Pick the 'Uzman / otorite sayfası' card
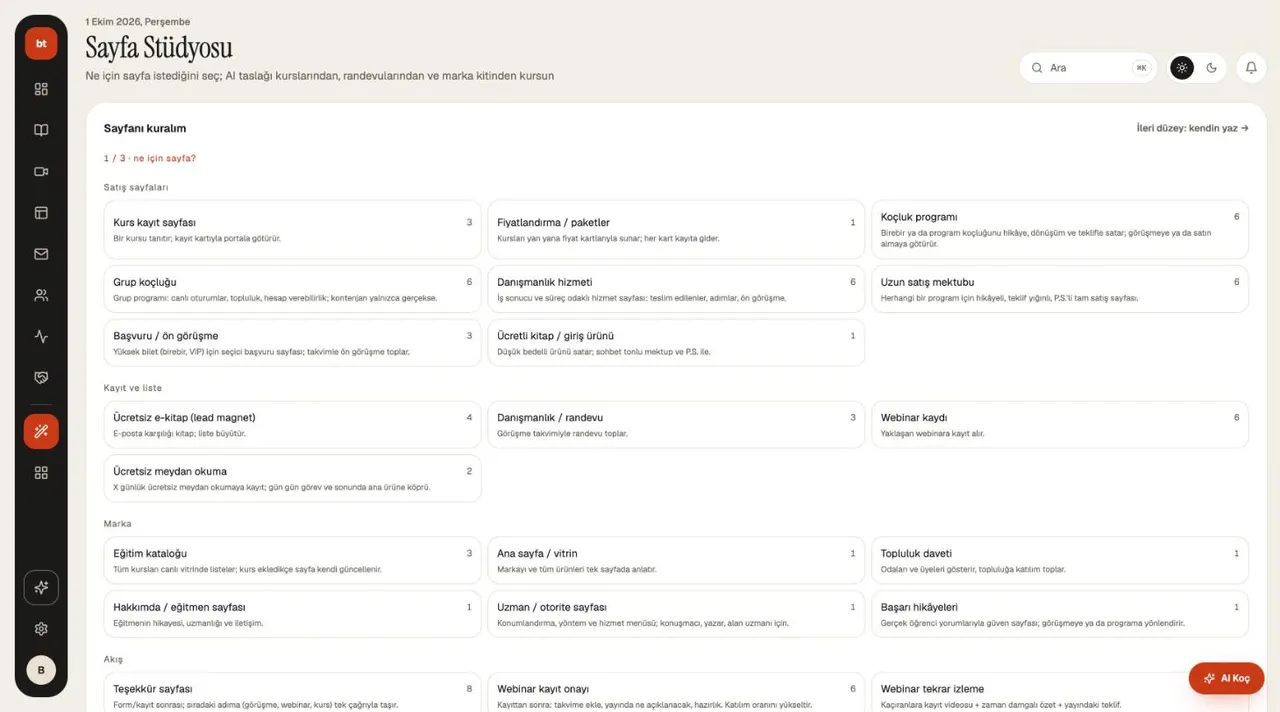Image resolution: width=1280 pixels, height=712 pixels. click(x=676, y=614)
